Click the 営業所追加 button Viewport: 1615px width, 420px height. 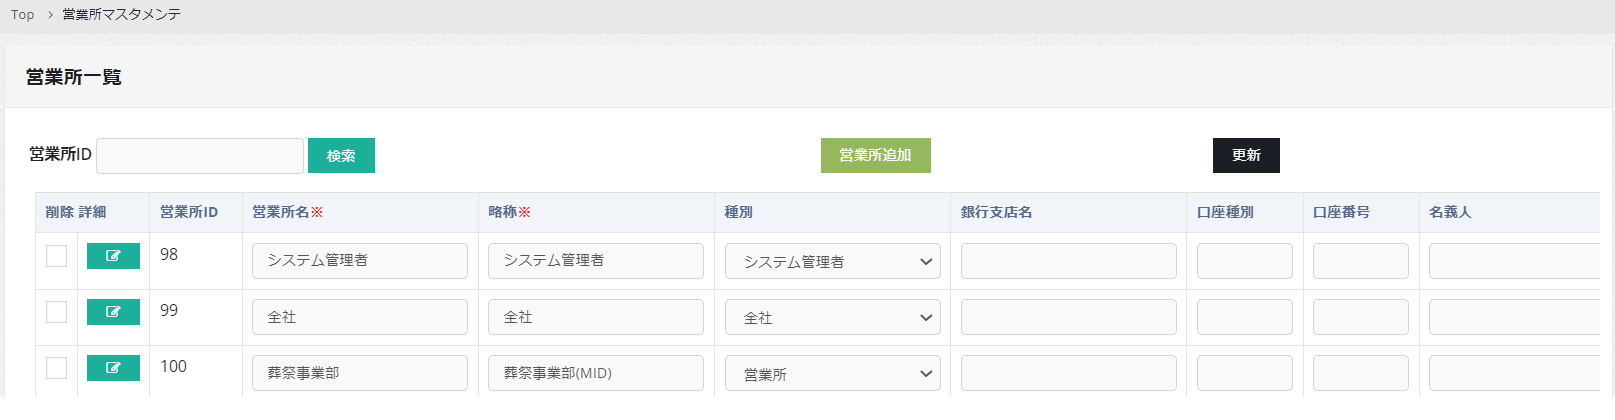click(875, 155)
